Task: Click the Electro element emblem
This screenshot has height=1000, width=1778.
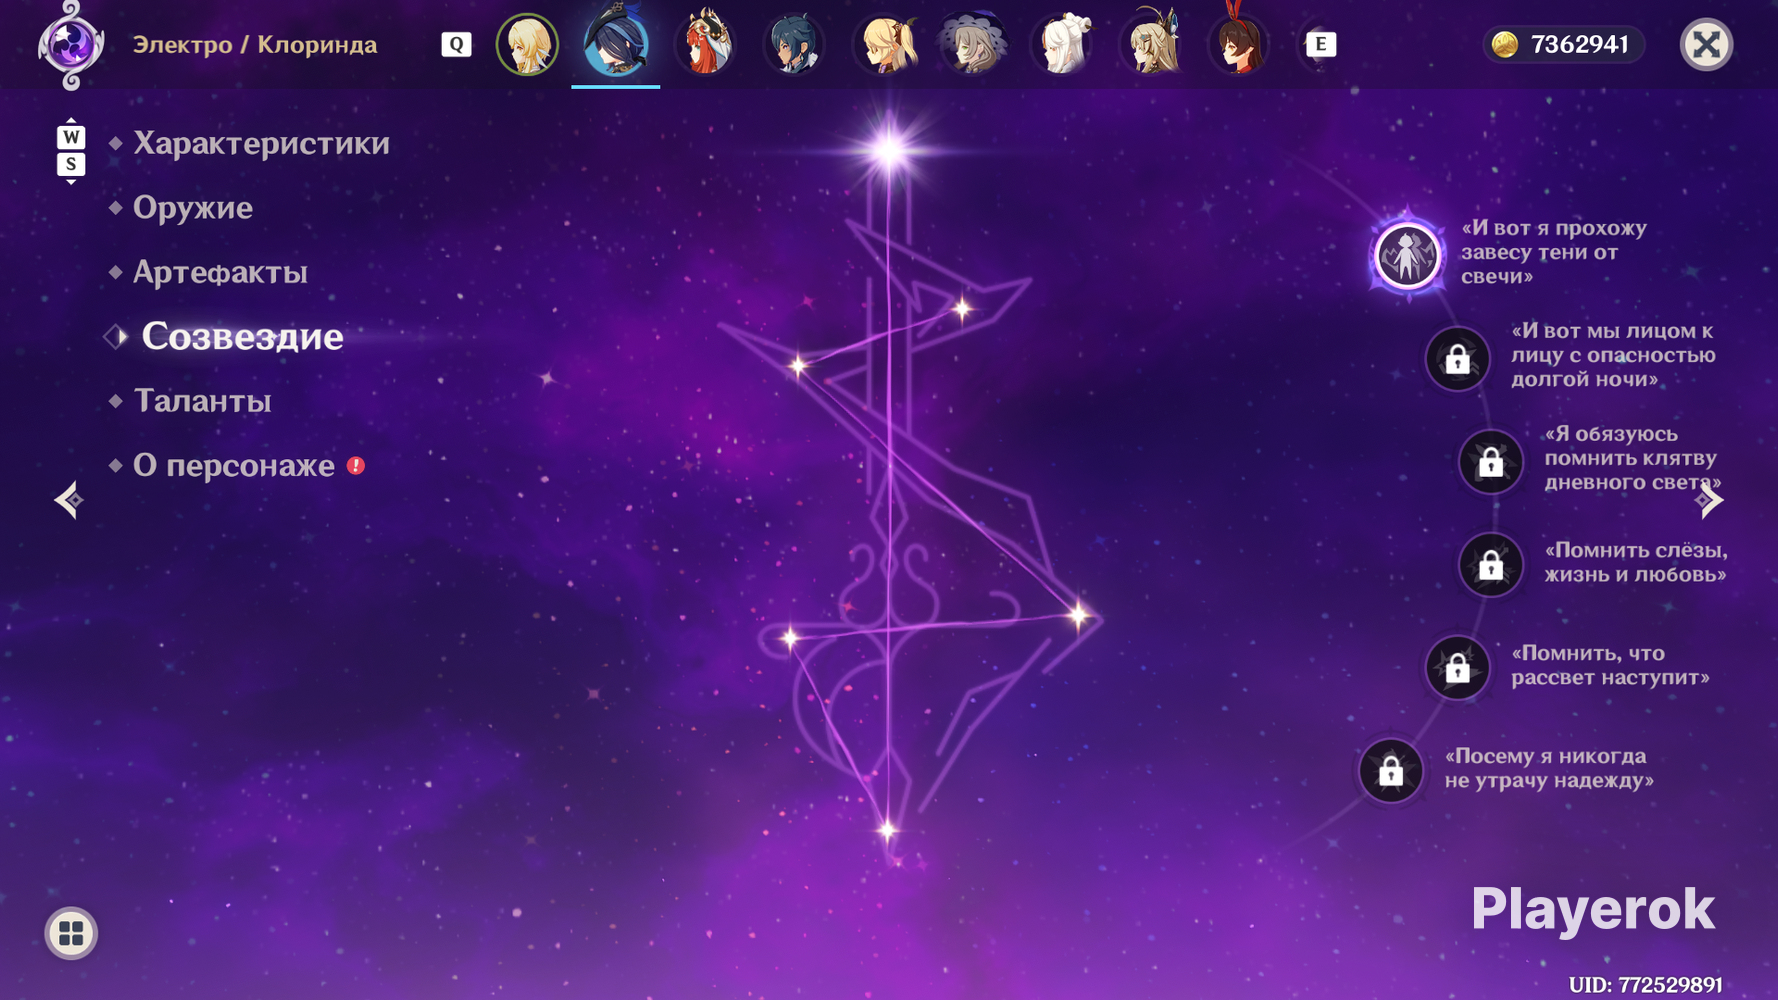Action: (x=71, y=45)
